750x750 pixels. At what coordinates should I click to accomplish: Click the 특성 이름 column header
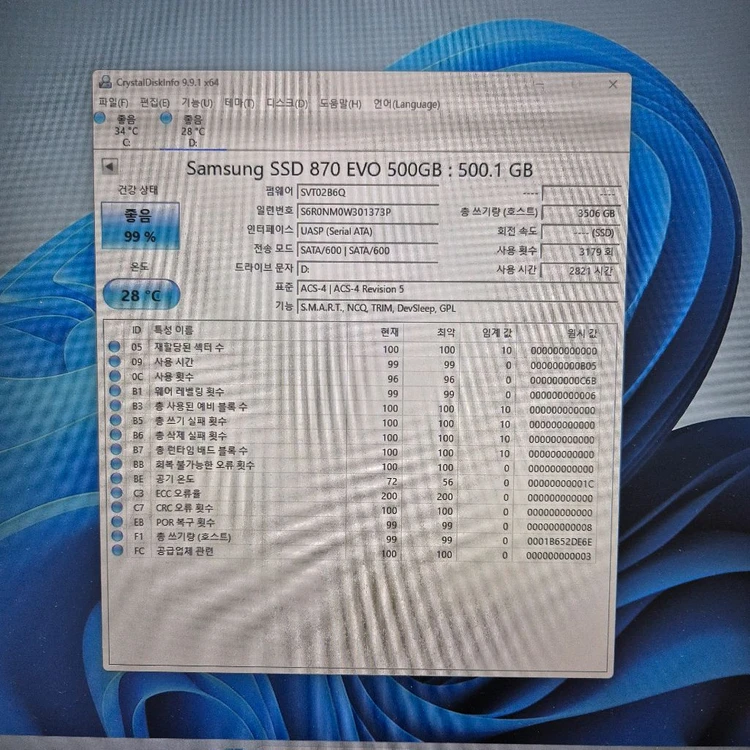coord(173,330)
